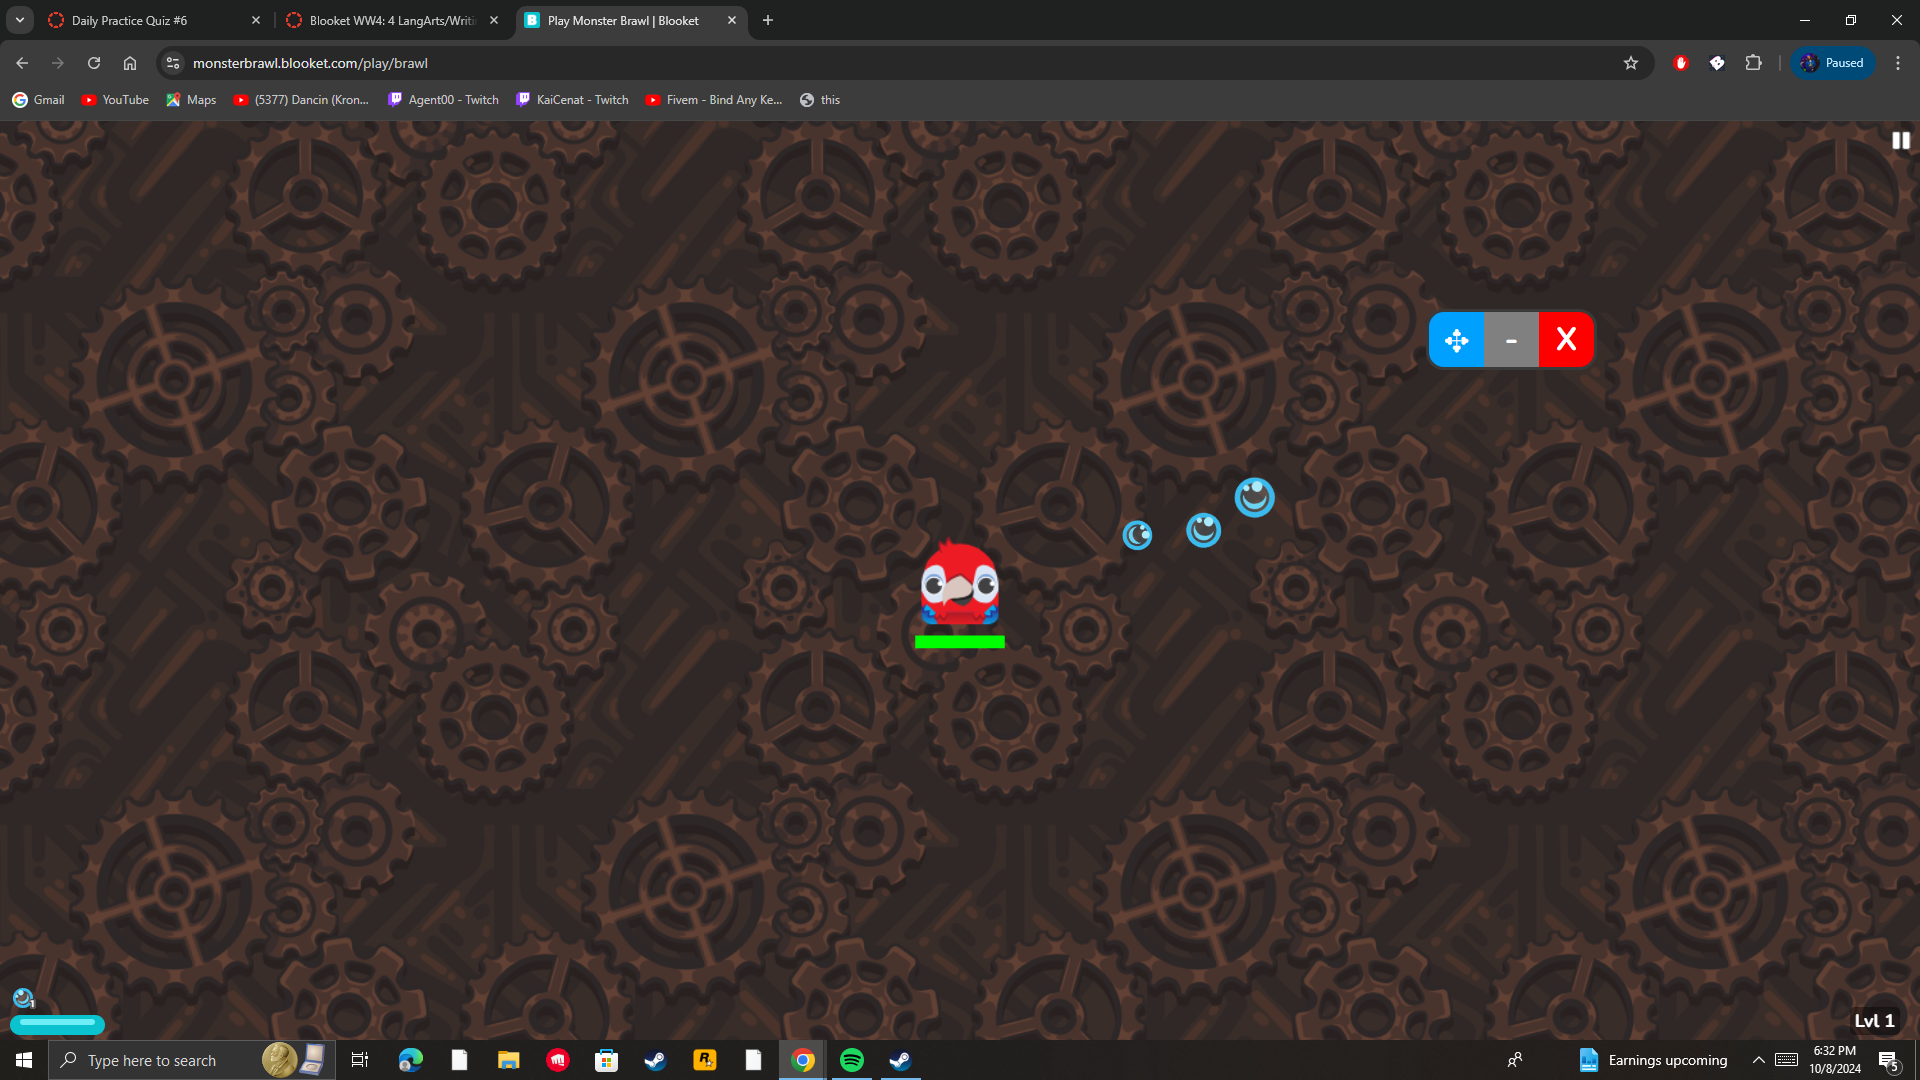The height and width of the screenshot is (1080, 1920).
Task: Click the blue move overlay icon
Action: click(x=1456, y=340)
